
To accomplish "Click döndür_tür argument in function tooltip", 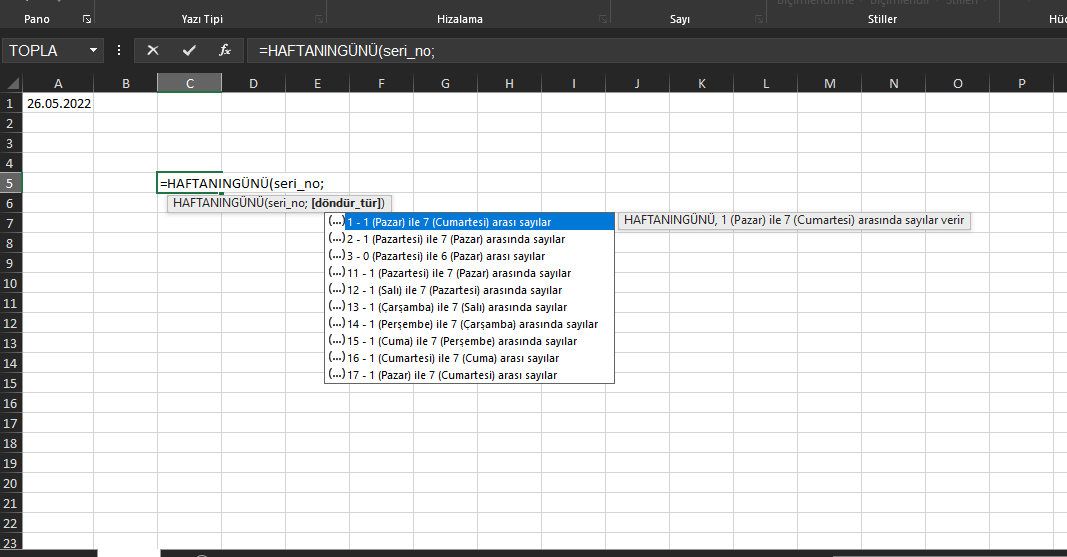I will click(x=348, y=203).
